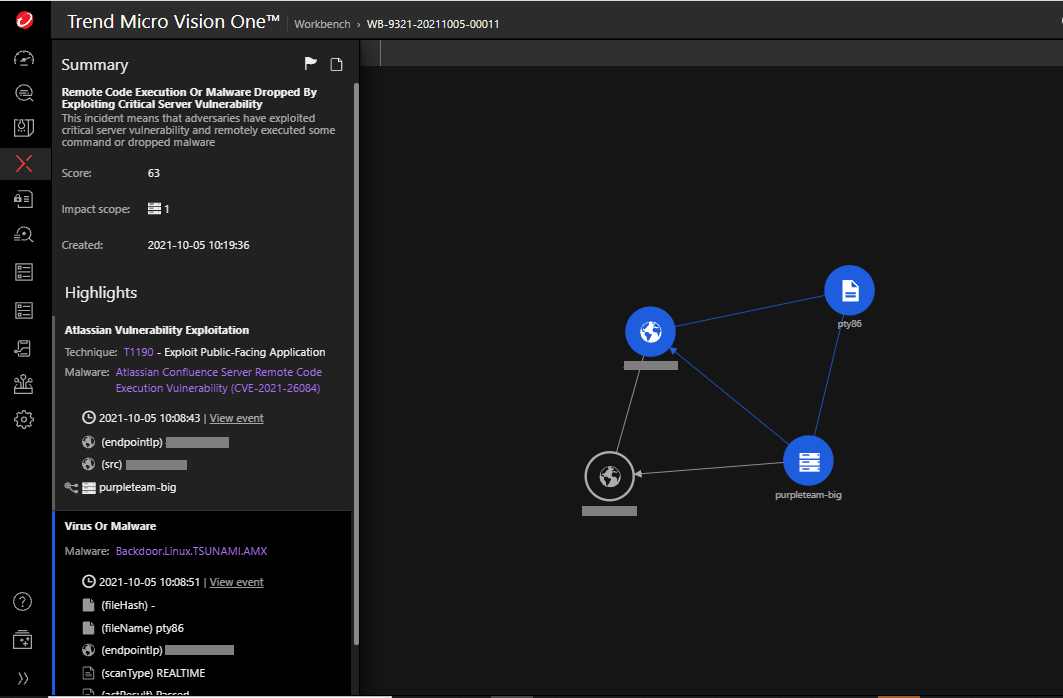Click the Summary panel vertical scrollbar
This screenshot has height=698, width=1063.
pyautogui.click(x=356, y=300)
